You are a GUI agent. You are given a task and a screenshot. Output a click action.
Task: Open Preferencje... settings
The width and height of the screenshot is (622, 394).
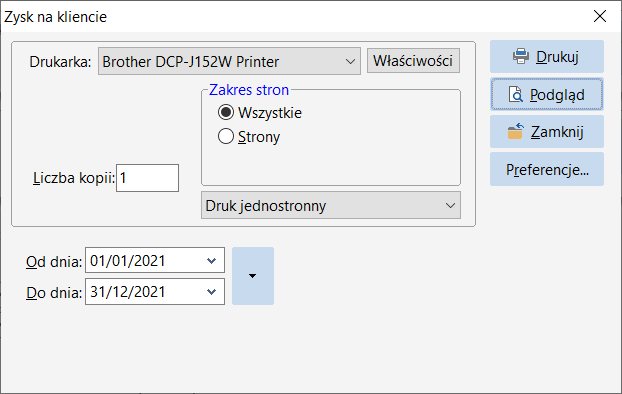click(547, 169)
